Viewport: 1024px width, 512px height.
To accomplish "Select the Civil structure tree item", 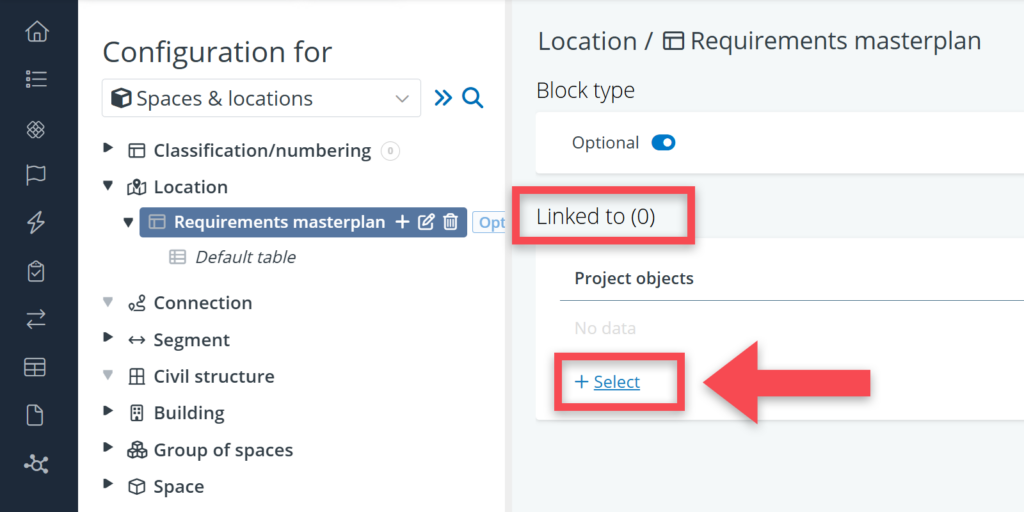I will (x=213, y=376).
